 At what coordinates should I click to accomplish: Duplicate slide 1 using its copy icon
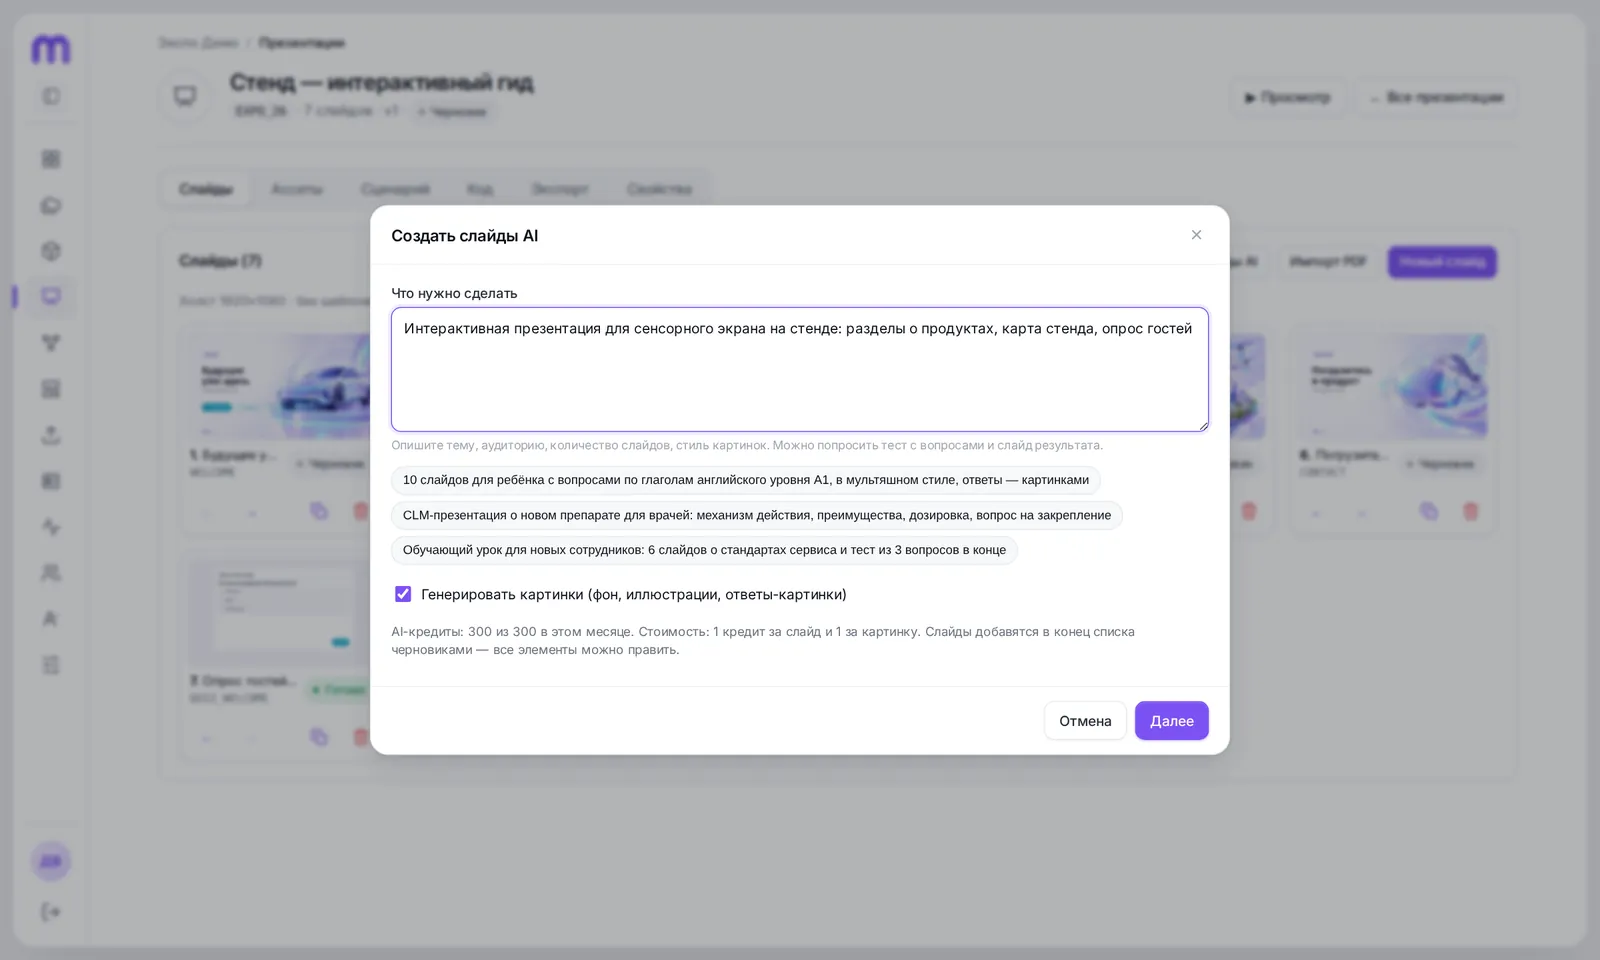319,511
